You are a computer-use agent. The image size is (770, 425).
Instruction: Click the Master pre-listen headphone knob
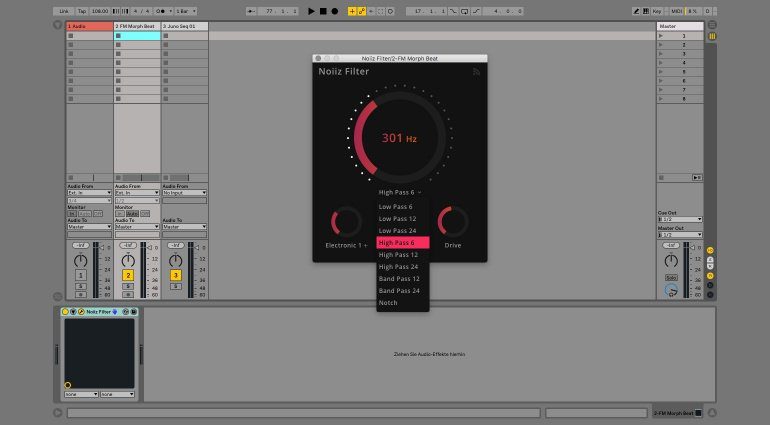point(671,290)
